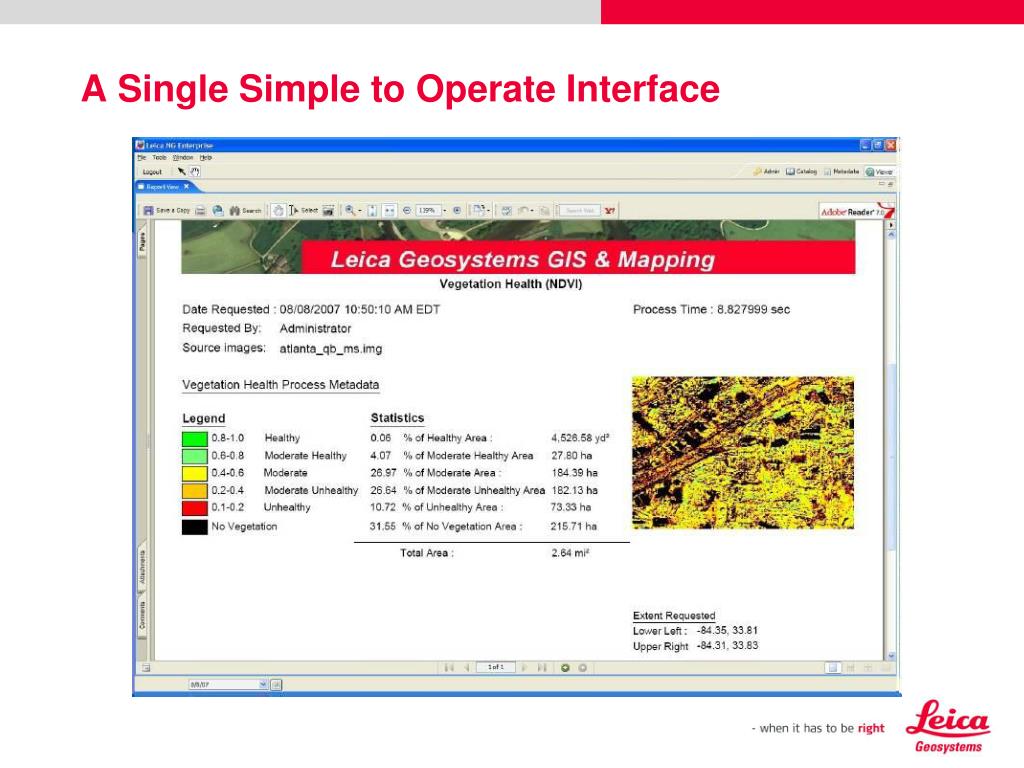The width and height of the screenshot is (1024, 768).
Task: Go to the previous page
Action: pyautogui.click(x=466, y=667)
